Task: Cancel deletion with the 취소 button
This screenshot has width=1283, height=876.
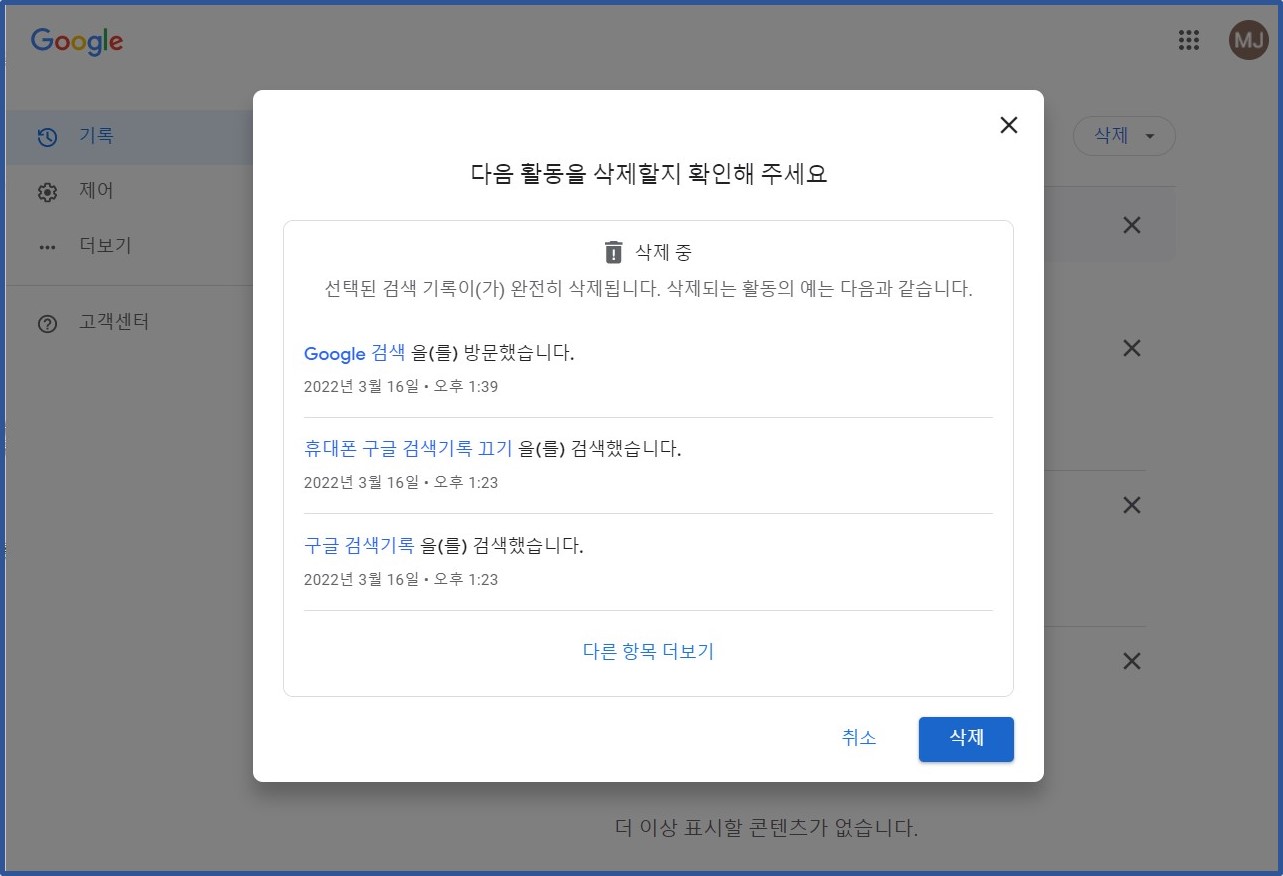Action: point(859,738)
